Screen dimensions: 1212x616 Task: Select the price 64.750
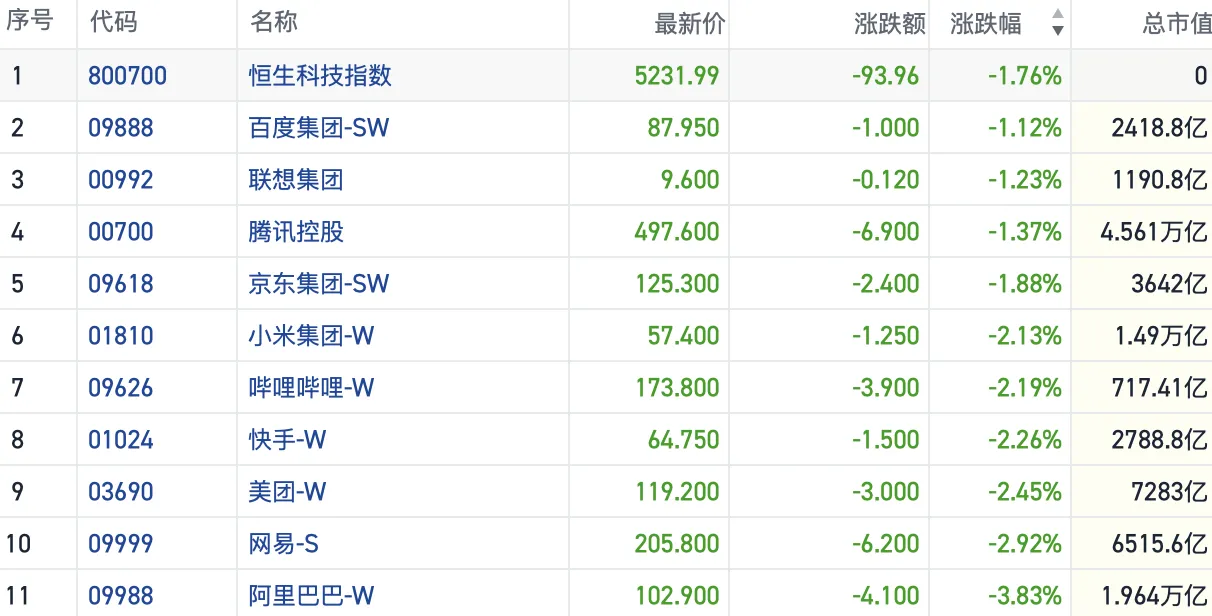tap(684, 440)
